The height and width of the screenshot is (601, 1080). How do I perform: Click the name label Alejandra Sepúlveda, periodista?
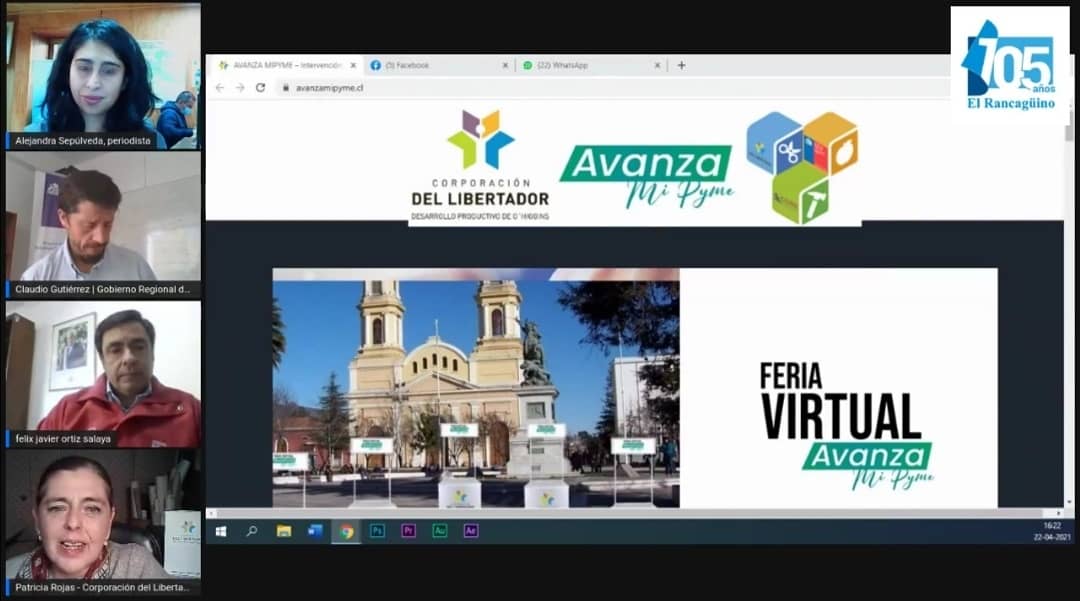[x=83, y=141]
